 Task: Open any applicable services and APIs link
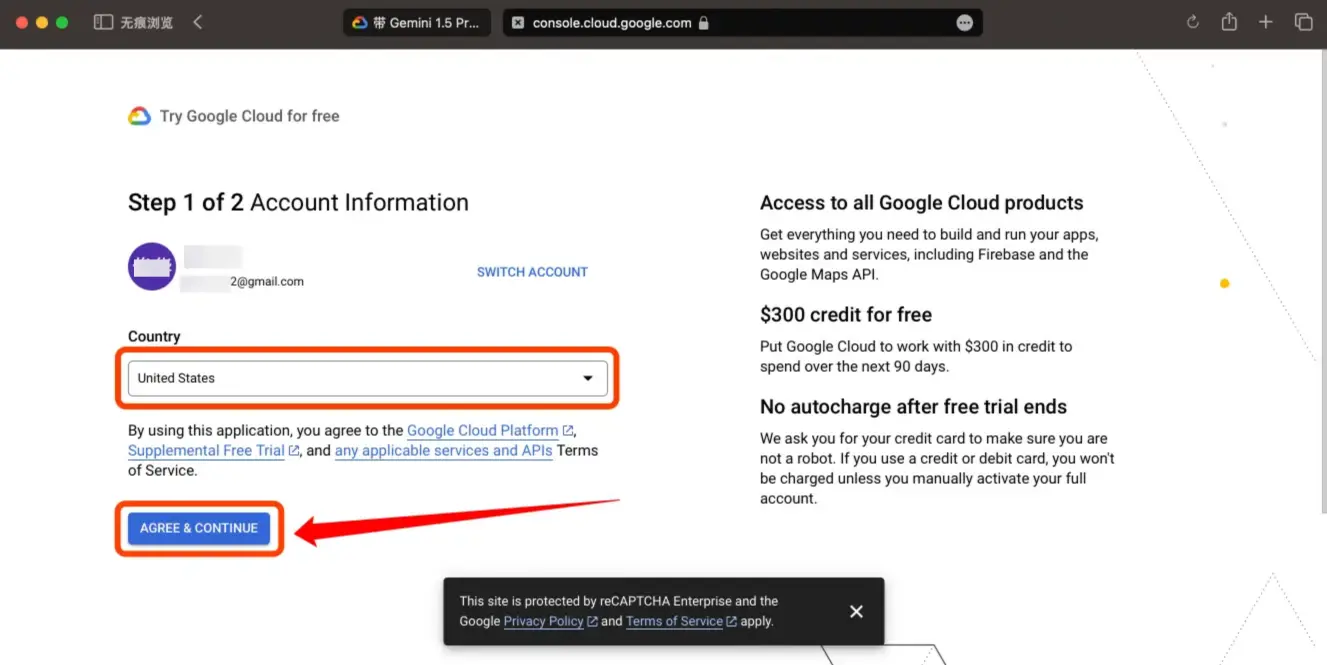pos(444,451)
